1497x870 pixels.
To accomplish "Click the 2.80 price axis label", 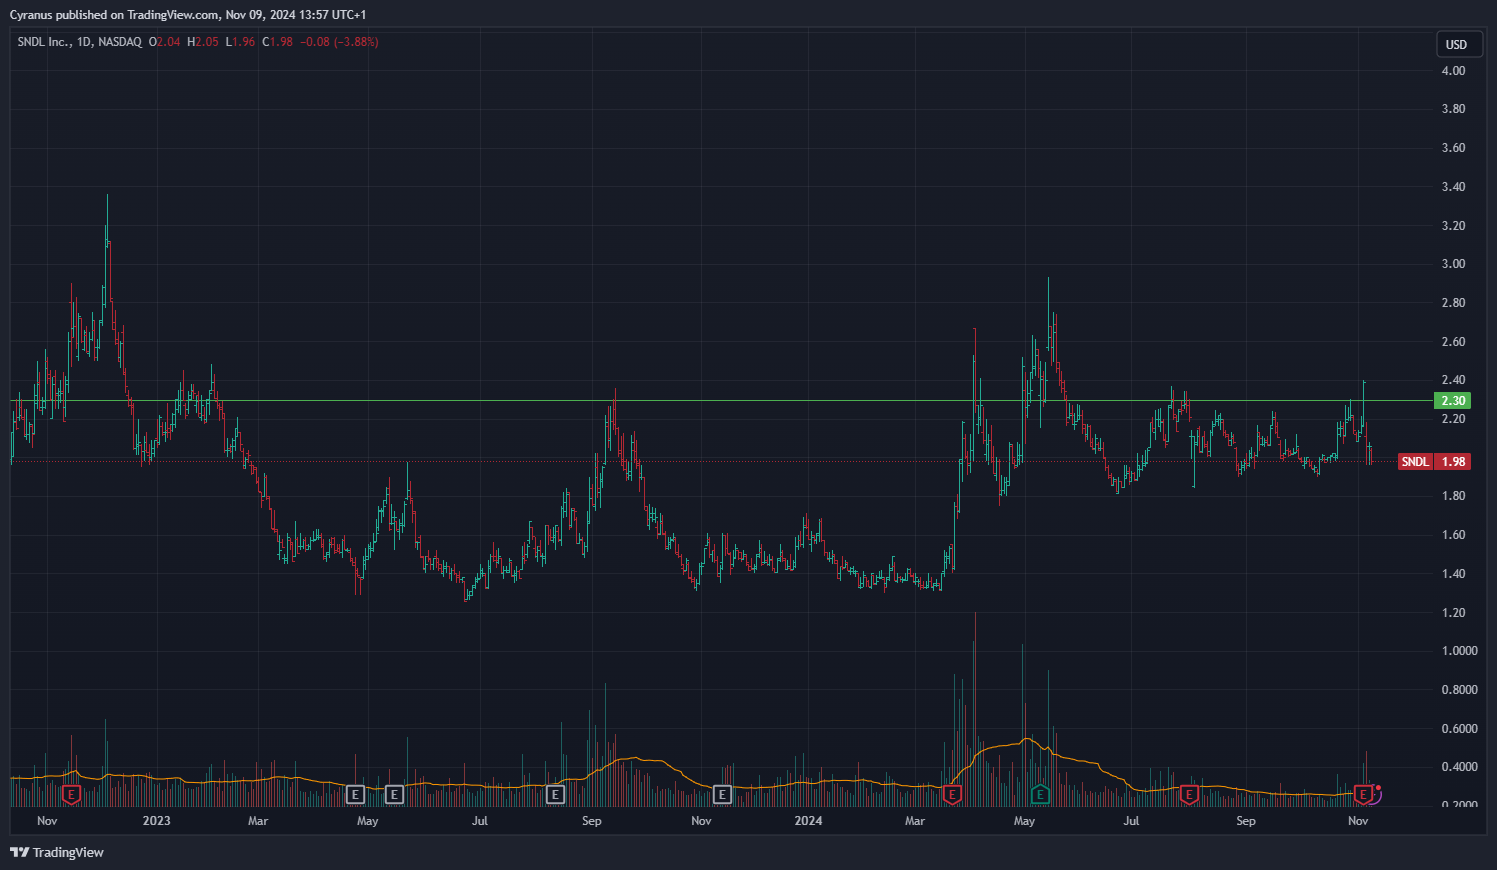I will [1453, 303].
